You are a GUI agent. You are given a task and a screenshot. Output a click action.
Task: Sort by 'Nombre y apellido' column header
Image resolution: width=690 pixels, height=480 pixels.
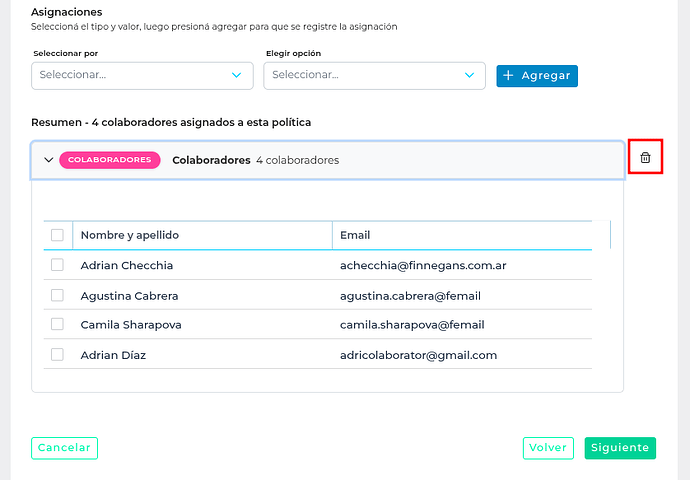click(x=130, y=235)
